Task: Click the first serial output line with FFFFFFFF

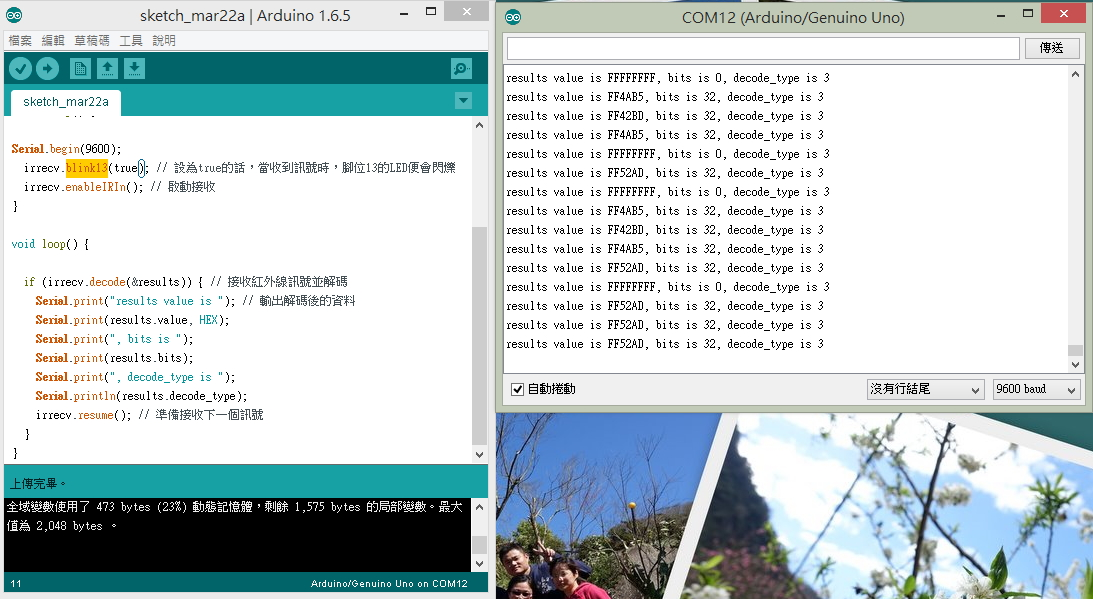Action: point(668,78)
